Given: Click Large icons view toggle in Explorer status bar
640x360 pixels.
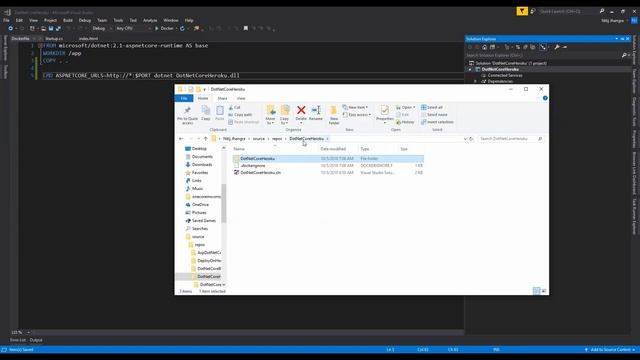Looking at the screenshot, I should (x=544, y=291).
